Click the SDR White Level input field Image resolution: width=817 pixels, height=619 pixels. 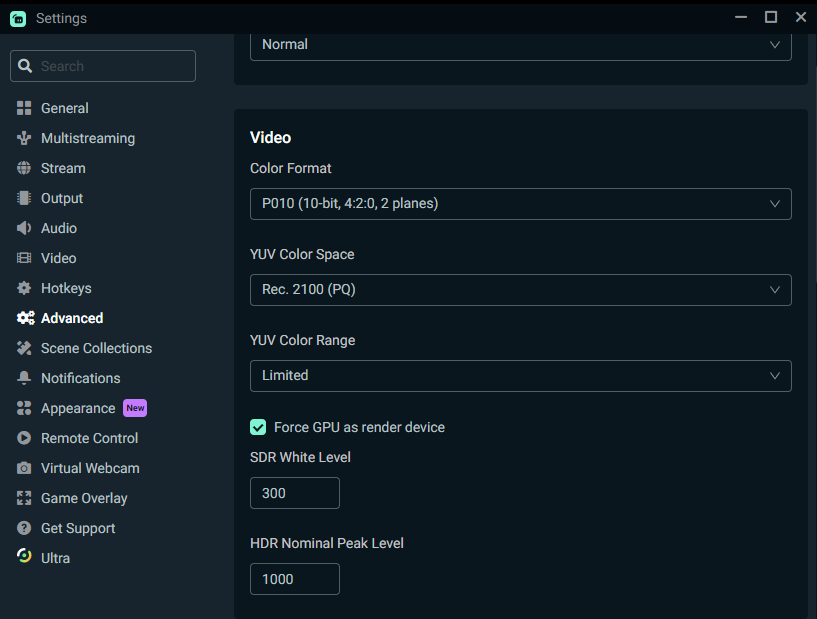click(294, 492)
